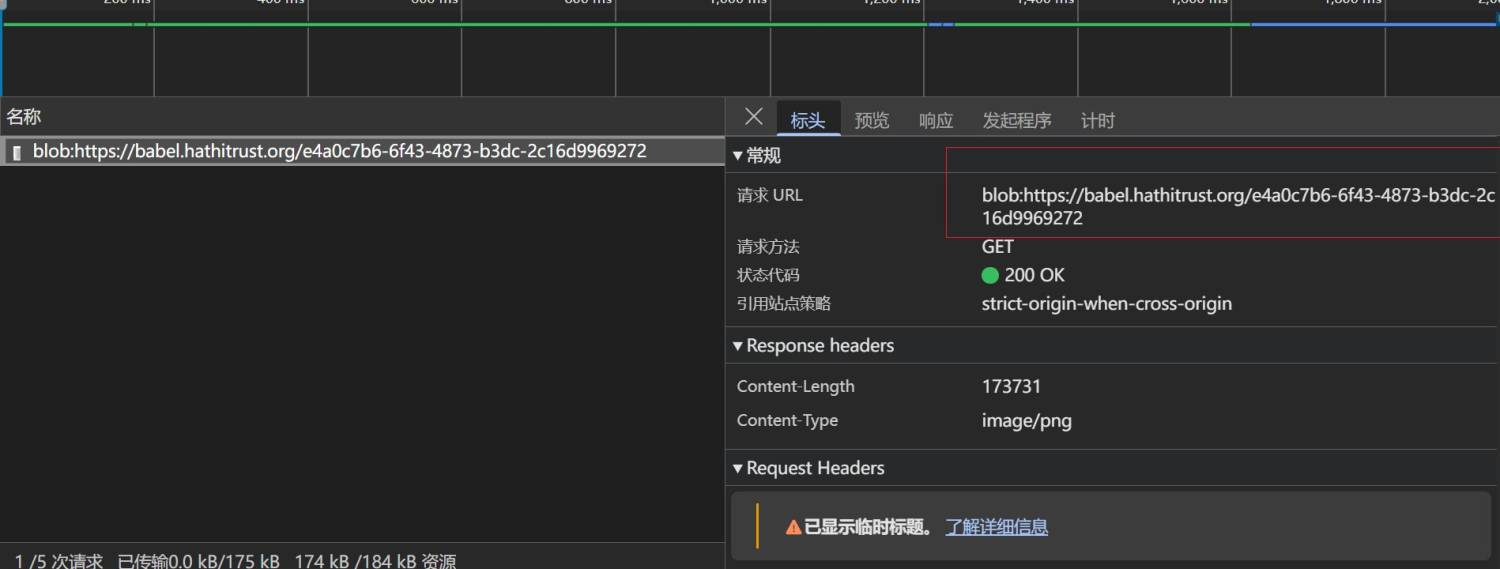This screenshot has width=1500, height=569.
Task: Click the green 200 OK status dot
Action: [990, 275]
